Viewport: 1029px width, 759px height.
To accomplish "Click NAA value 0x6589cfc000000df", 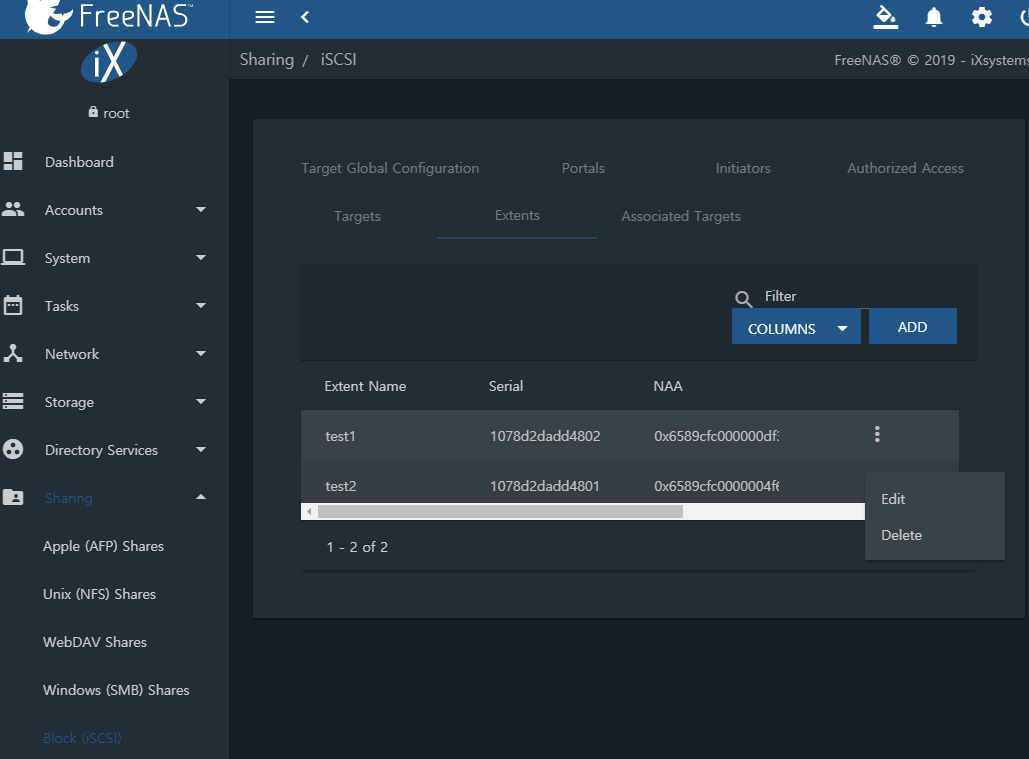I will (x=717, y=436).
